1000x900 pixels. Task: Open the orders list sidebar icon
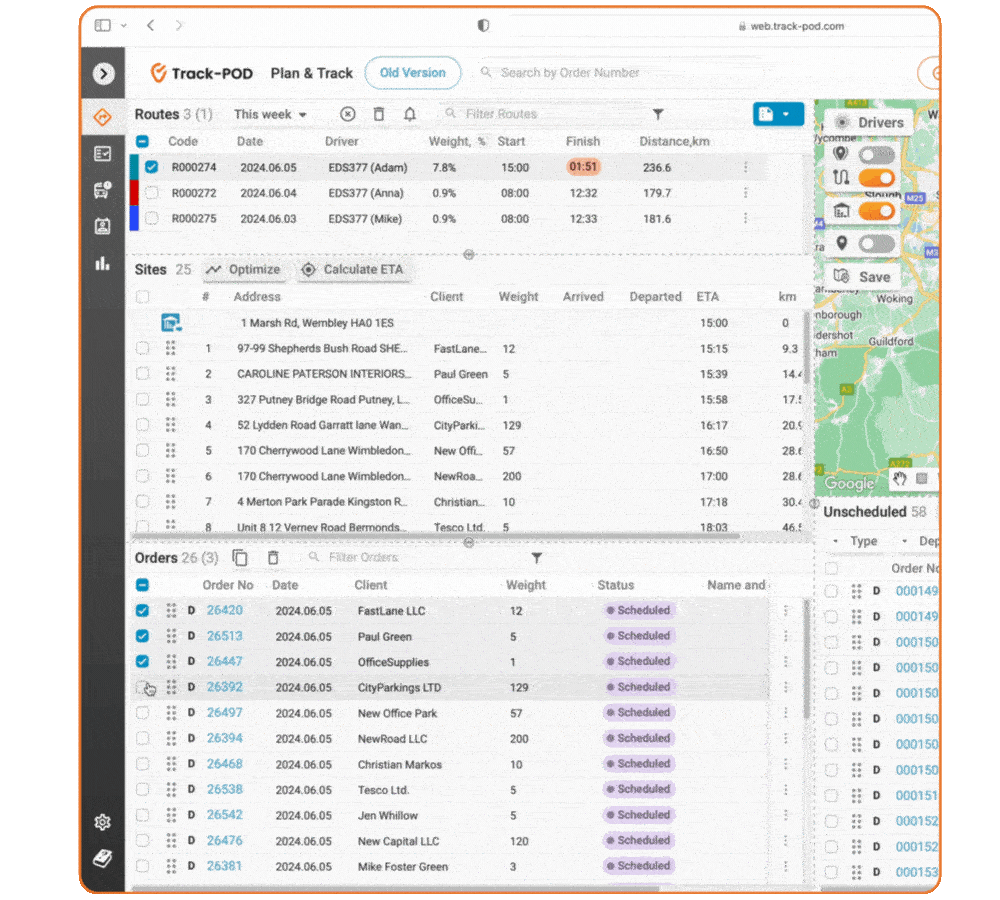tap(103, 154)
